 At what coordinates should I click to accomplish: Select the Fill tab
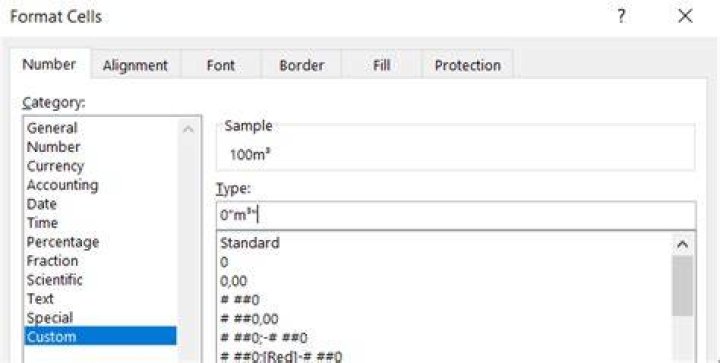click(382, 65)
